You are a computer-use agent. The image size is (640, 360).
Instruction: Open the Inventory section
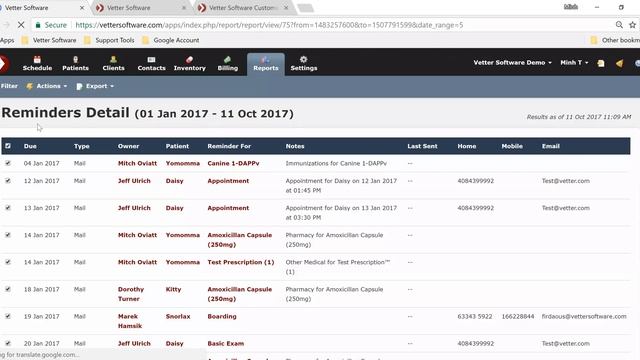(189, 63)
